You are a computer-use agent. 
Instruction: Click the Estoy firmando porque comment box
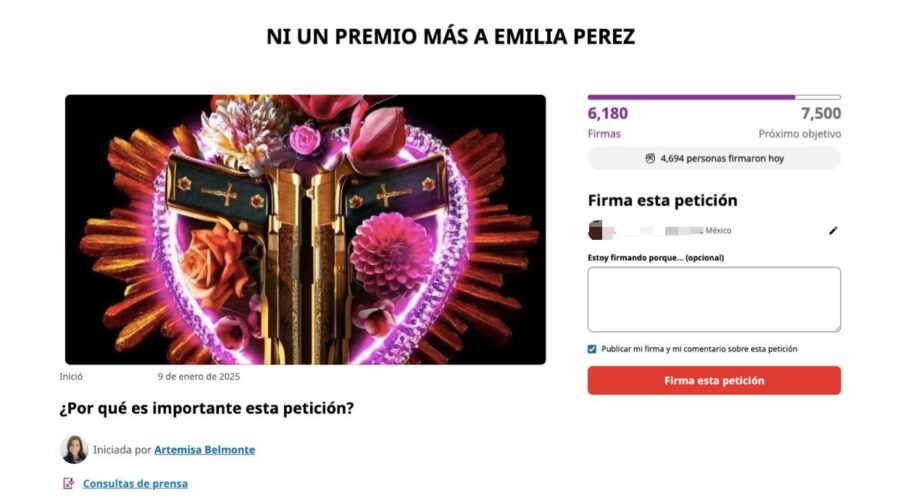(714, 300)
